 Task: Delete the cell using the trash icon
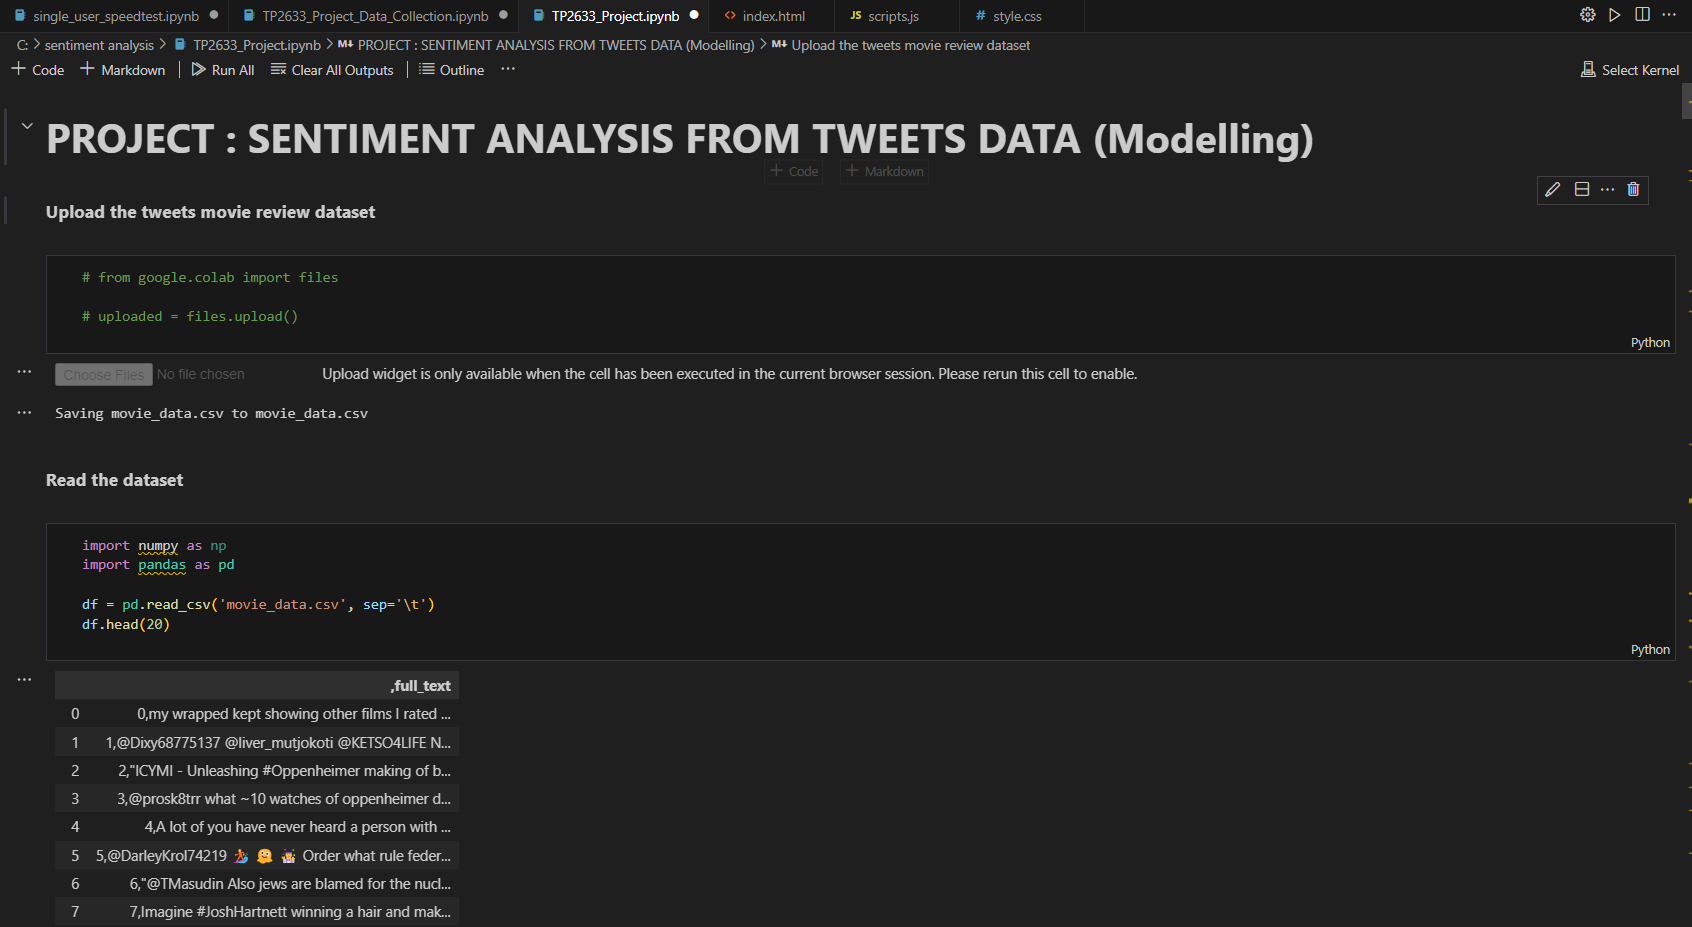(x=1634, y=189)
